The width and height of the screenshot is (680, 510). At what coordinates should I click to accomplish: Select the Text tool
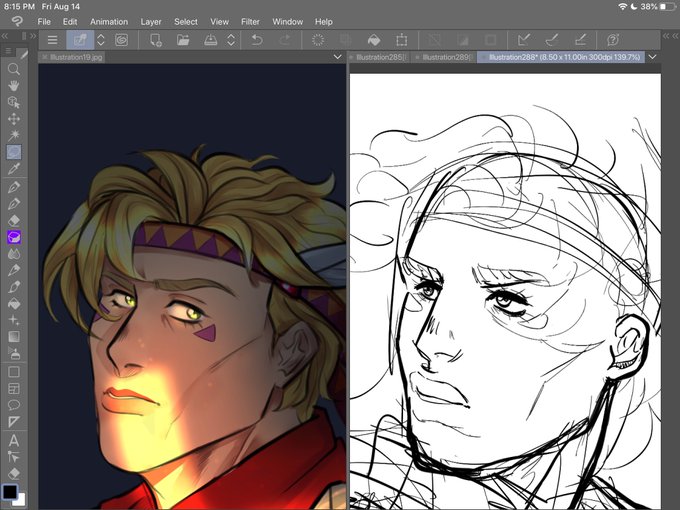pos(14,441)
